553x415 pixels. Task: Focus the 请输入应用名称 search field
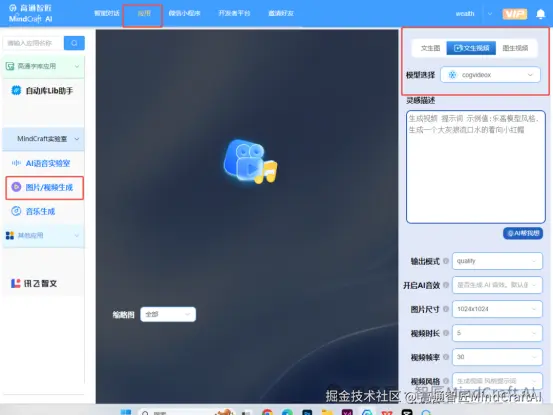tap(34, 43)
